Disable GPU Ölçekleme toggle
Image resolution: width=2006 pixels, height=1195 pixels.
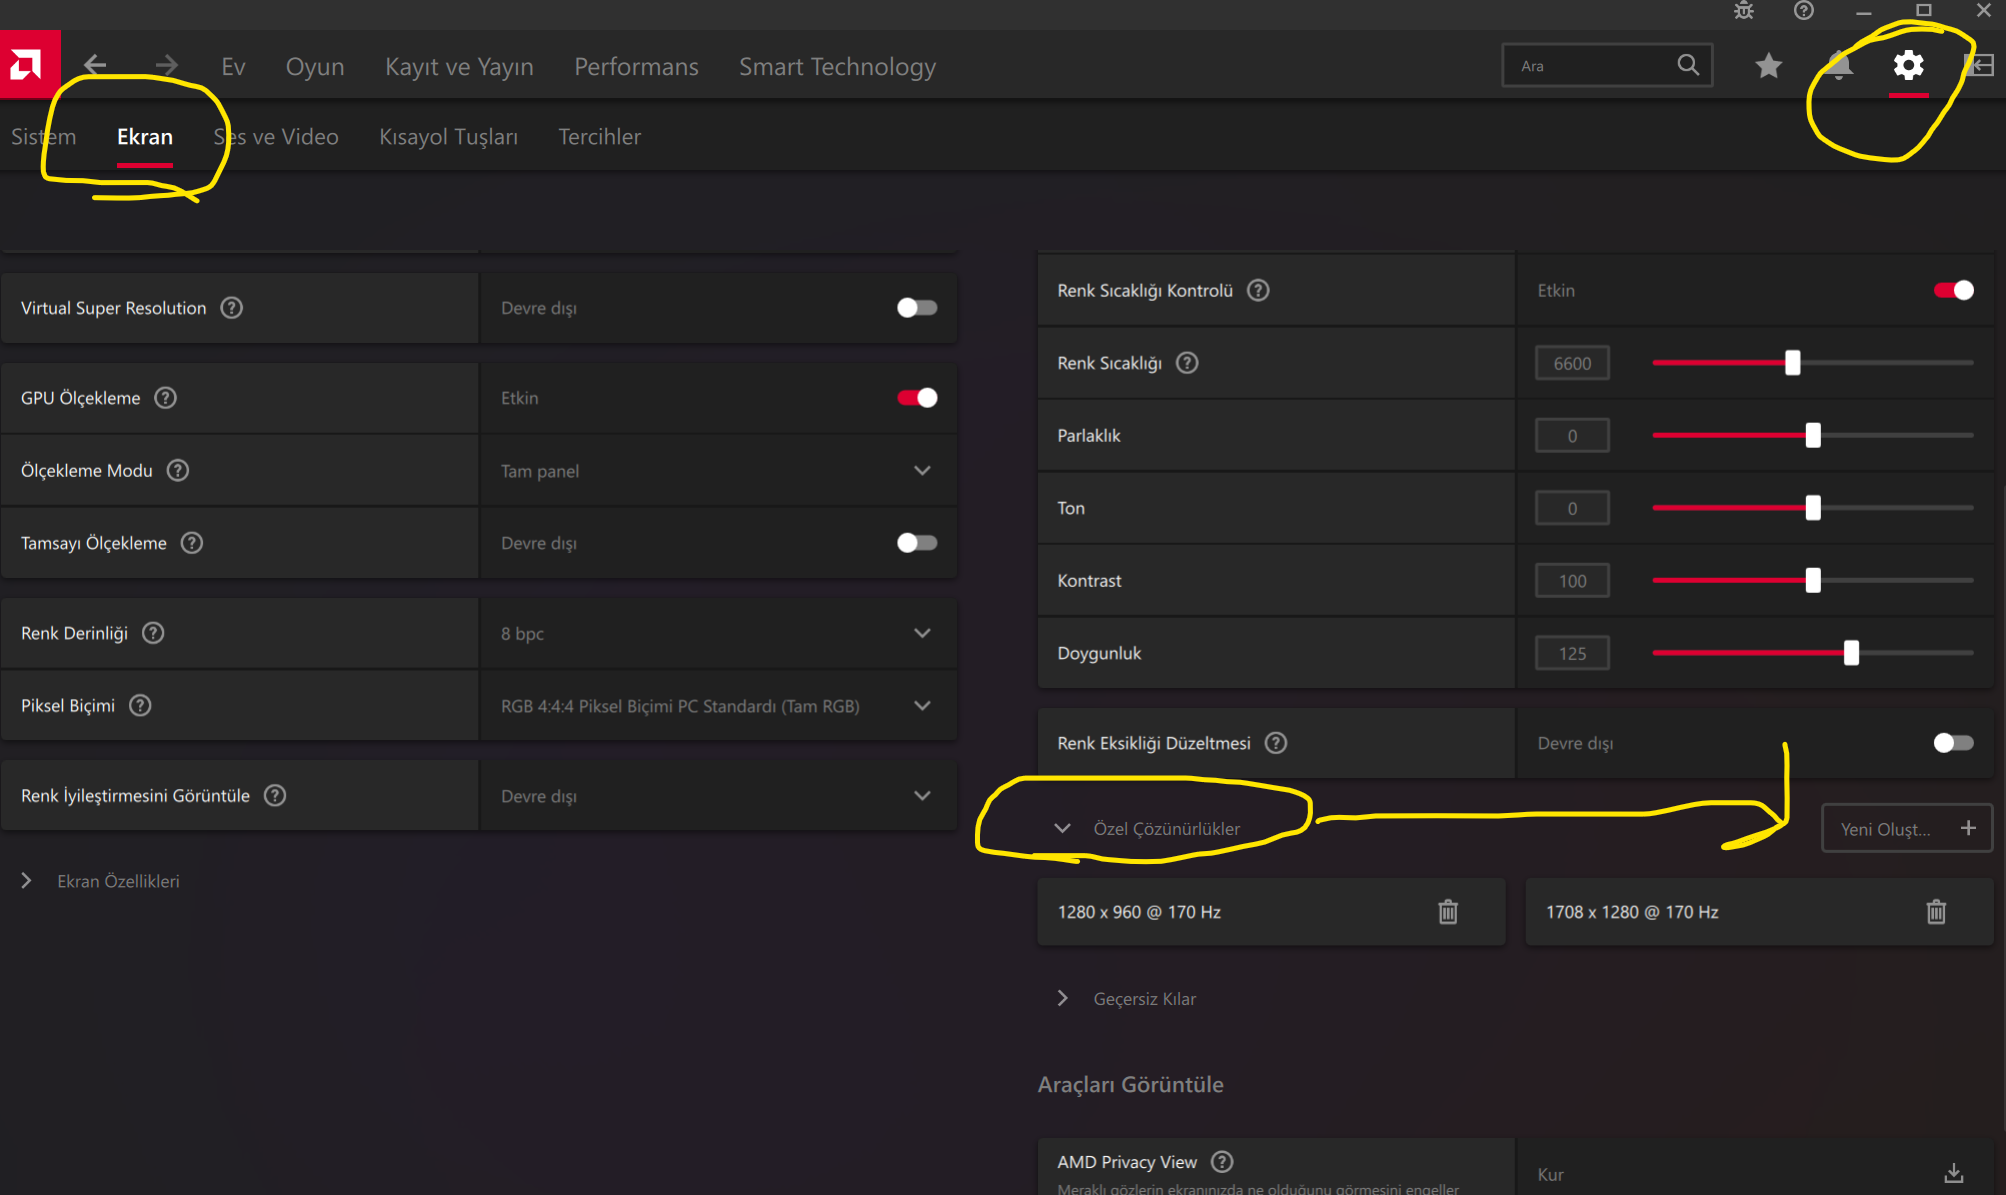[x=916, y=398]
